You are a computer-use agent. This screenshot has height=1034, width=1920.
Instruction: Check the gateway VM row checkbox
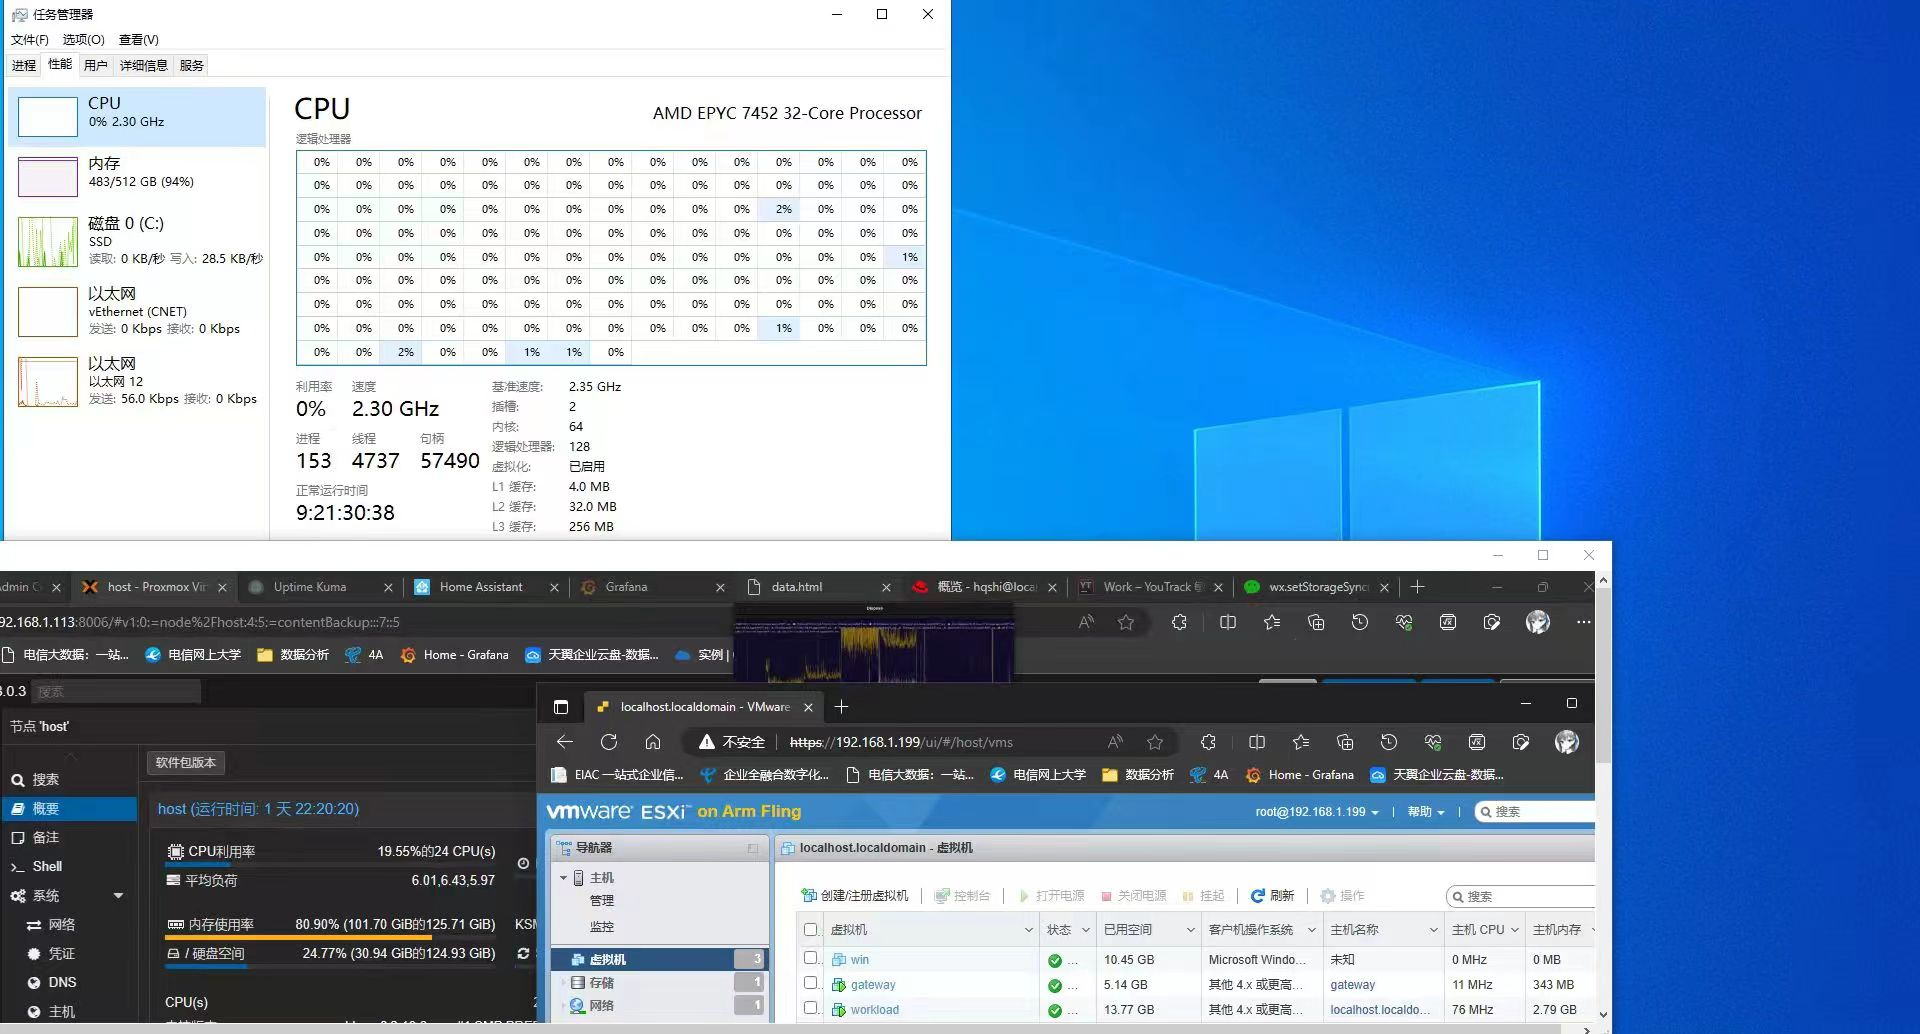[x=811, y=983]
